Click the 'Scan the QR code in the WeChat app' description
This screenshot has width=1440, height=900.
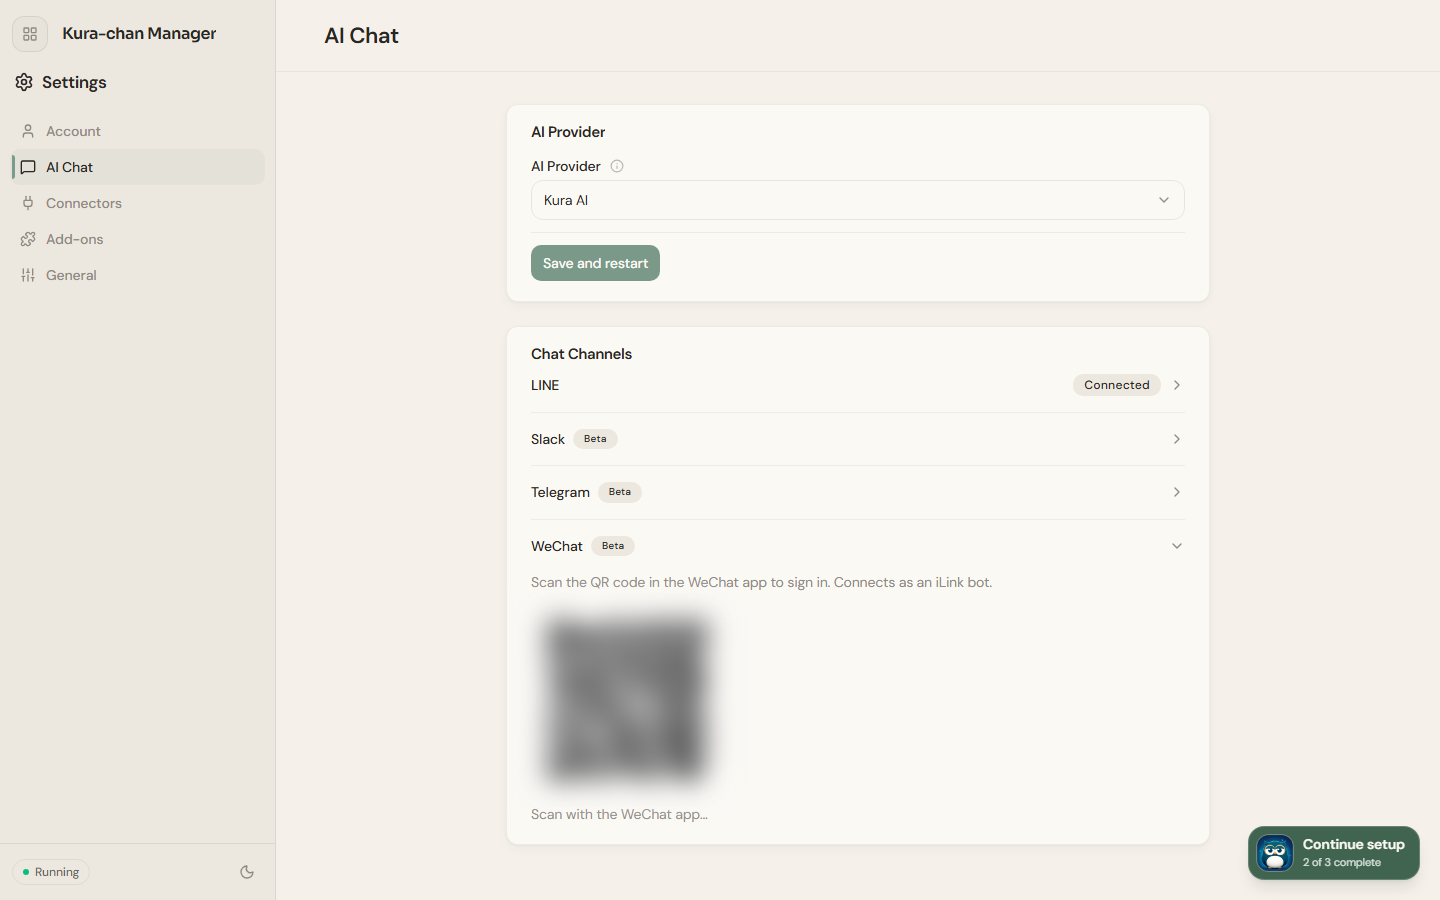click(761, 582)
